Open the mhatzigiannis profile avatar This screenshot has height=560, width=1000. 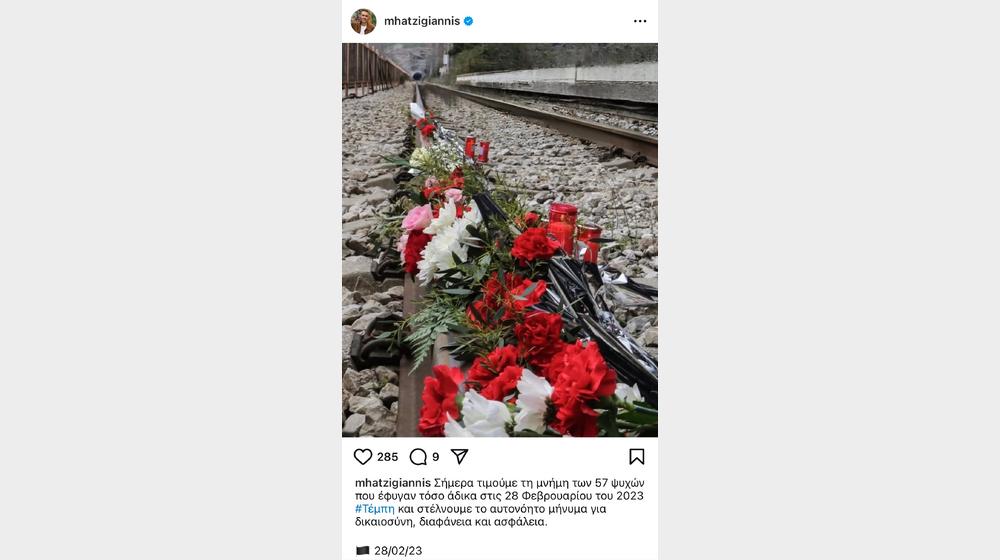[364, 21]
